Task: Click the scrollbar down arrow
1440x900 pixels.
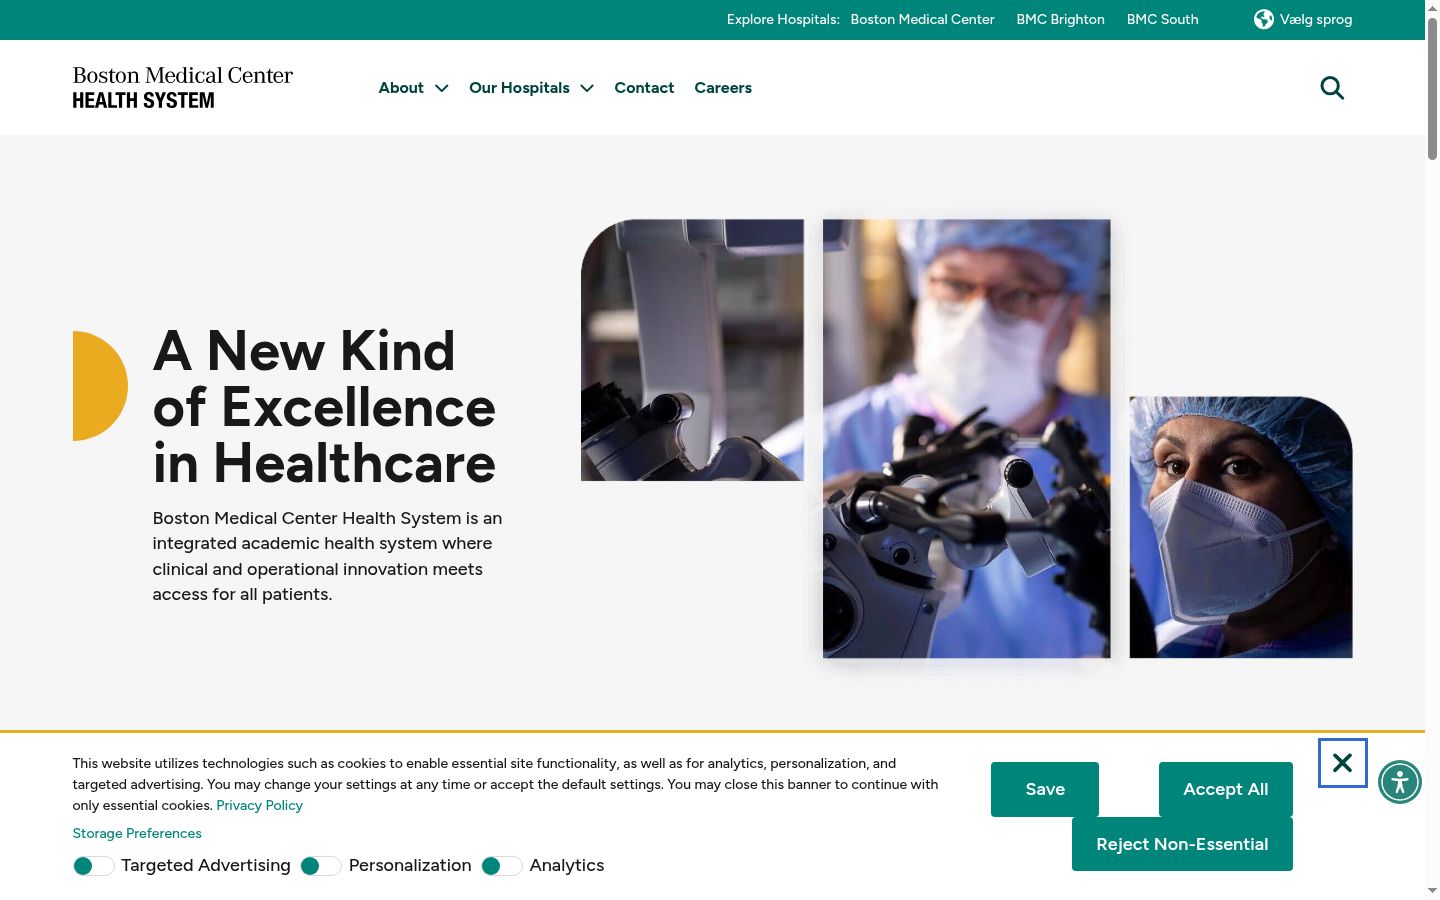Action: 1432,891
